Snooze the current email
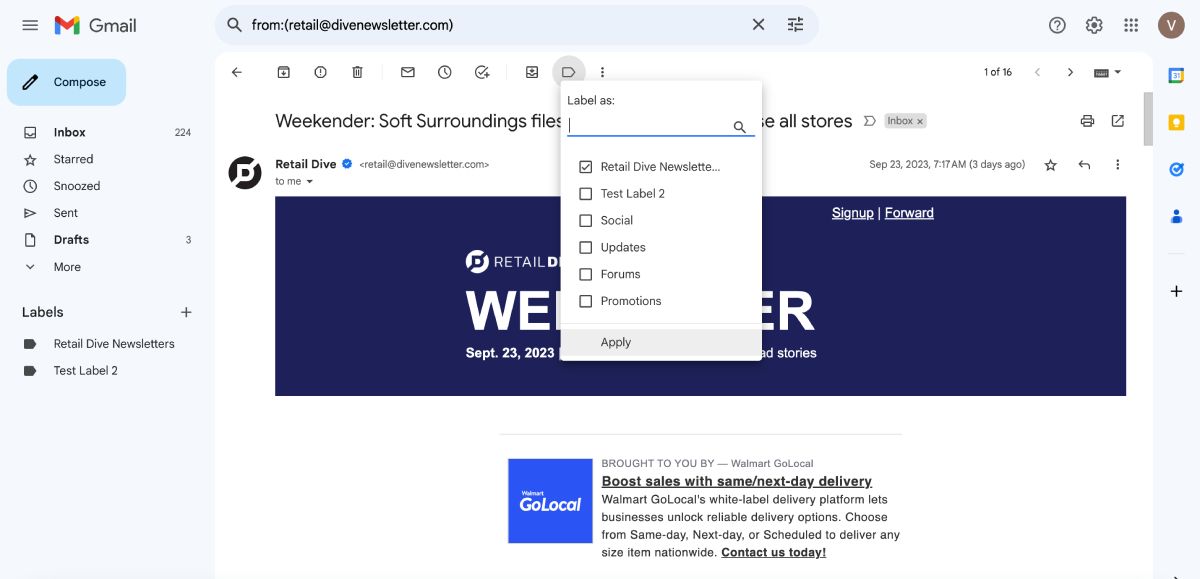The image size is (1200, 579). 445,71
